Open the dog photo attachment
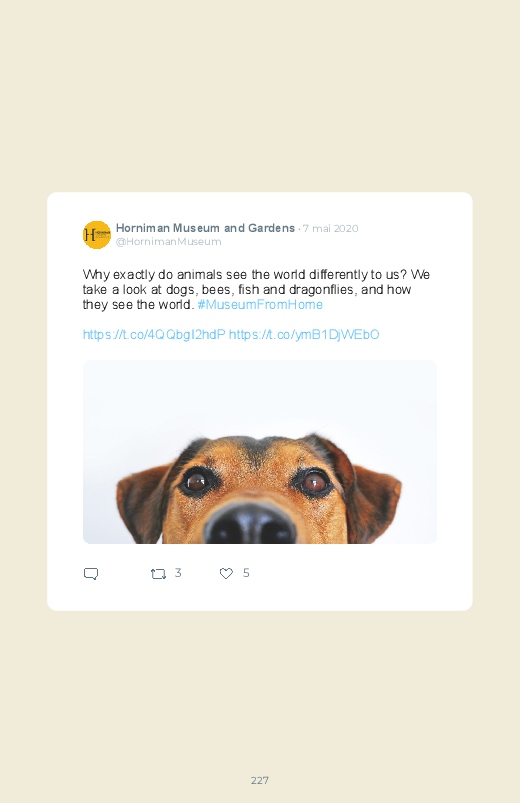This screenshot has width=520, height=803. click(260, 452)
